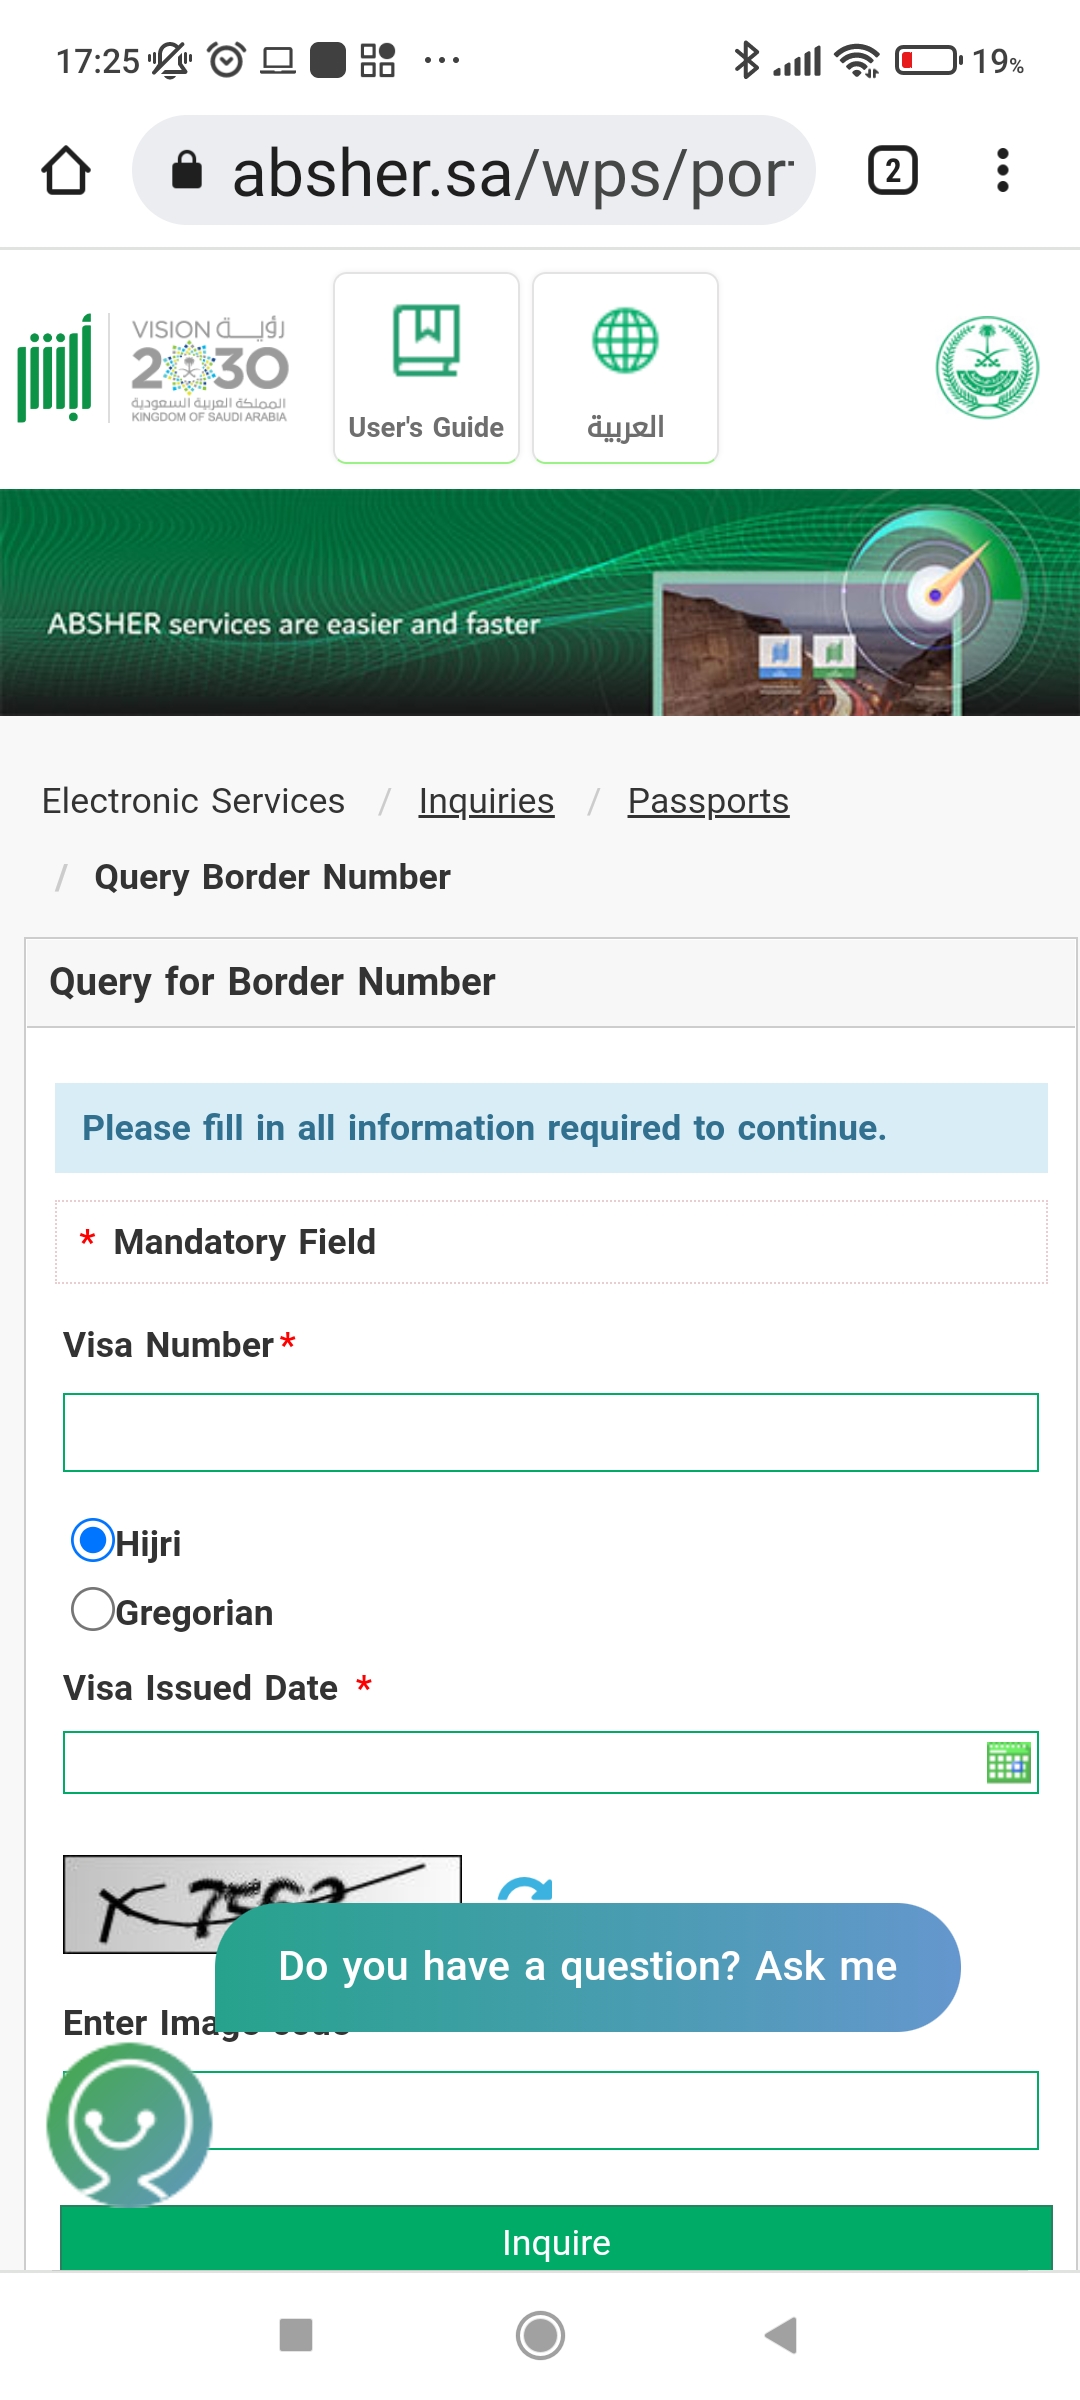Open the browser tab switcher
The height and width of the screenshot is (2400, 1080).
[892, 171]
